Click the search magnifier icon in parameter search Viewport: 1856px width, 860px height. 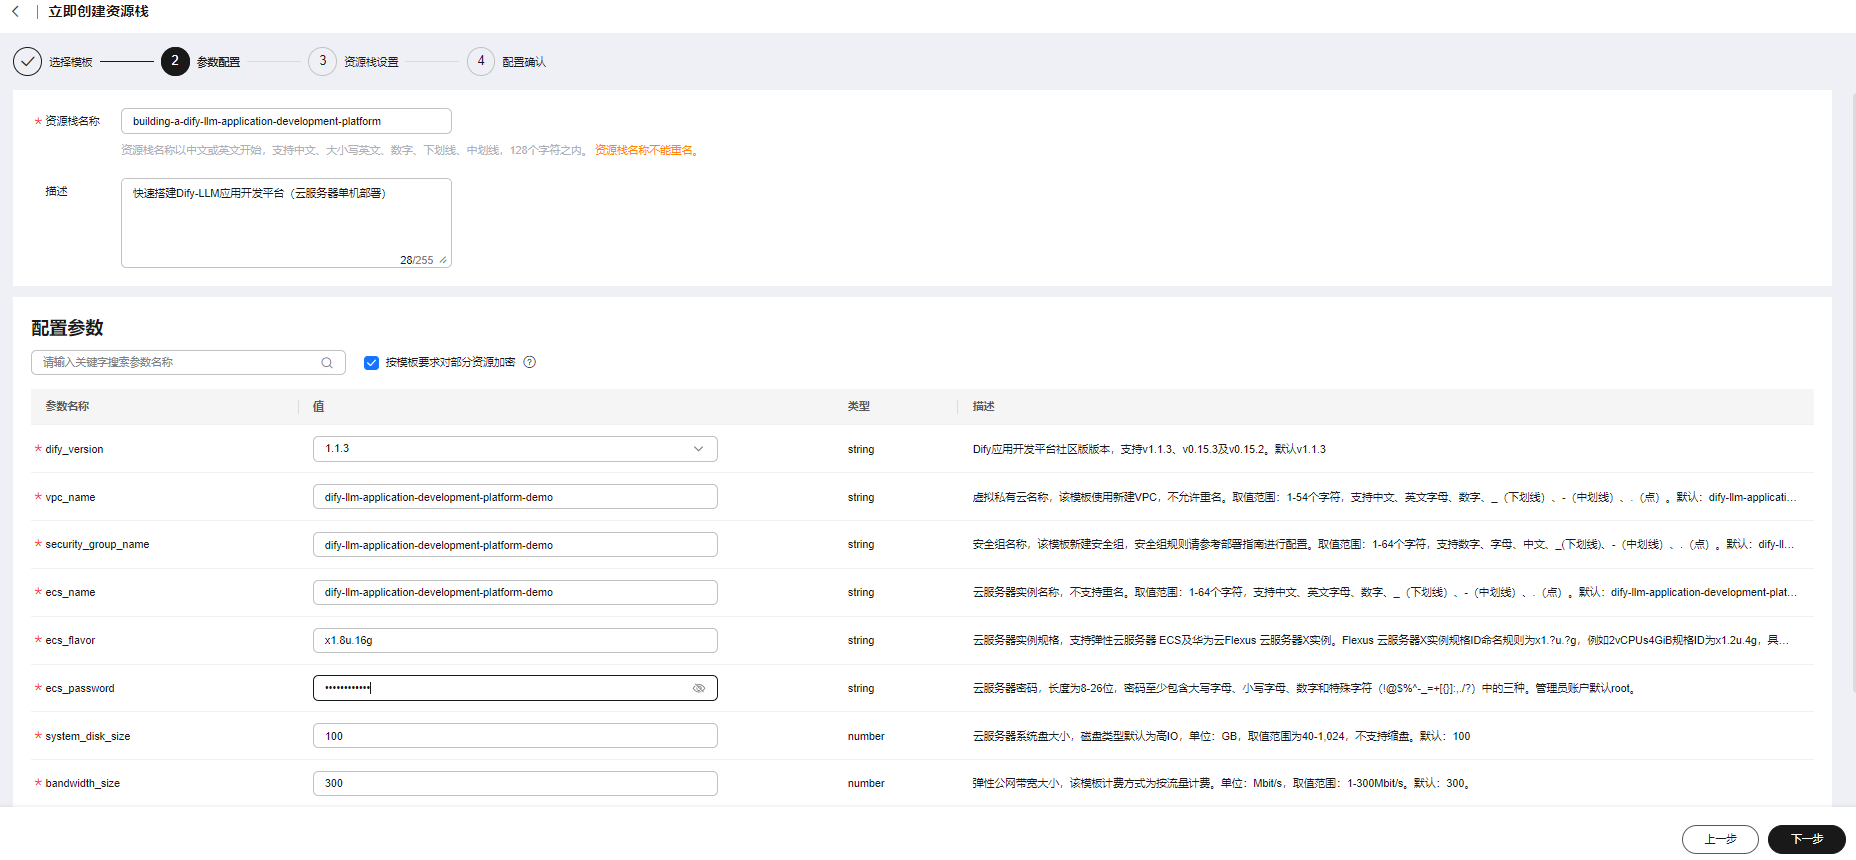327,363
